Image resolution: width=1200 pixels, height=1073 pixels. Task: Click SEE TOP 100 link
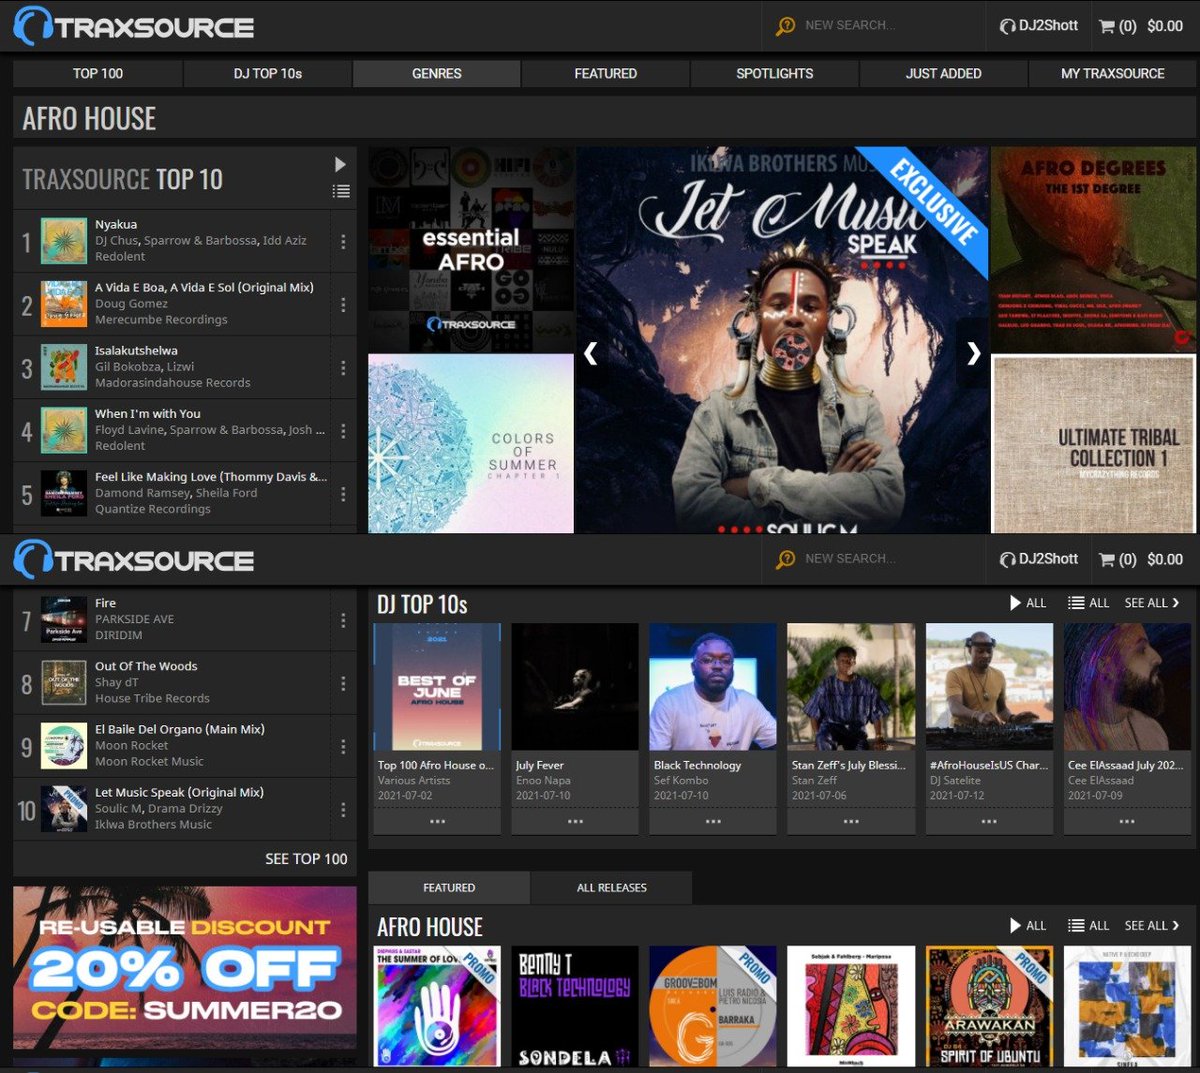click(306, 859)
